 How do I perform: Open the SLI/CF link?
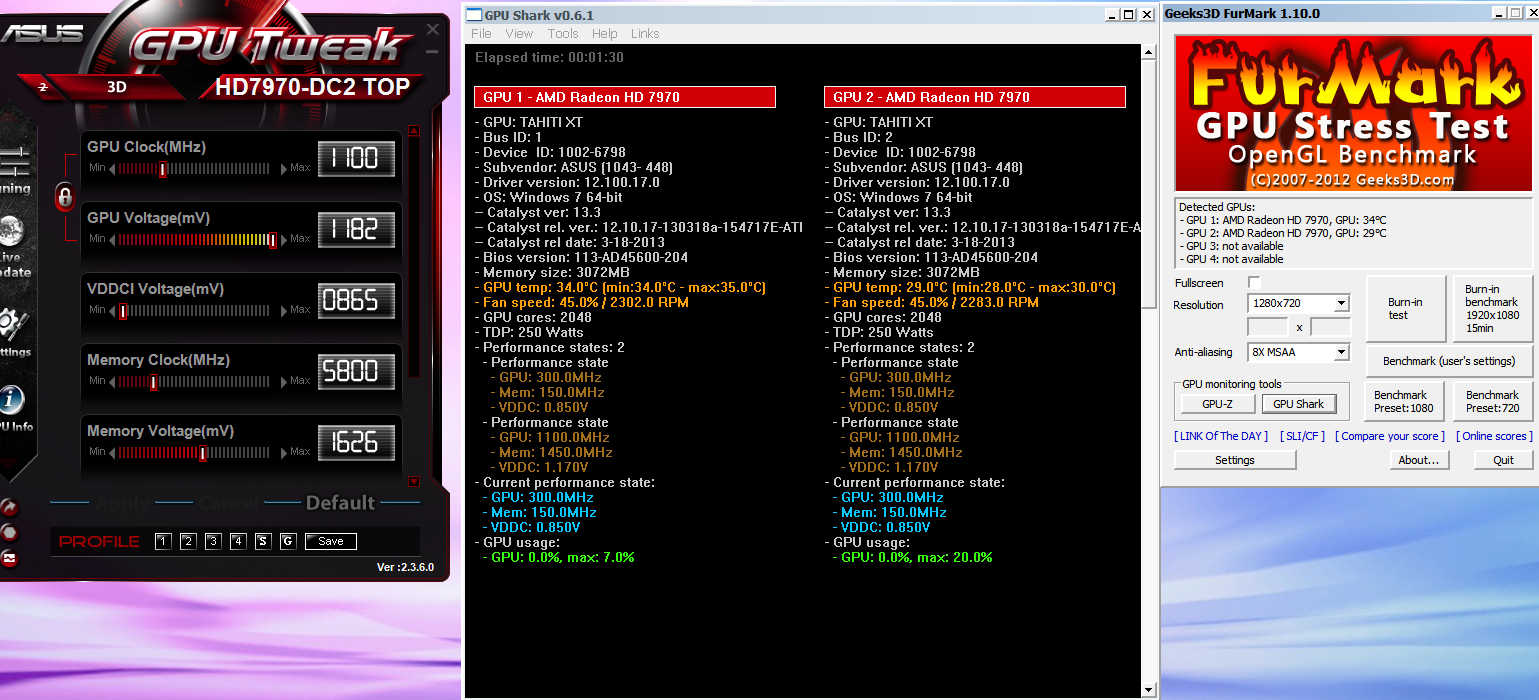tap(1302, 436)
